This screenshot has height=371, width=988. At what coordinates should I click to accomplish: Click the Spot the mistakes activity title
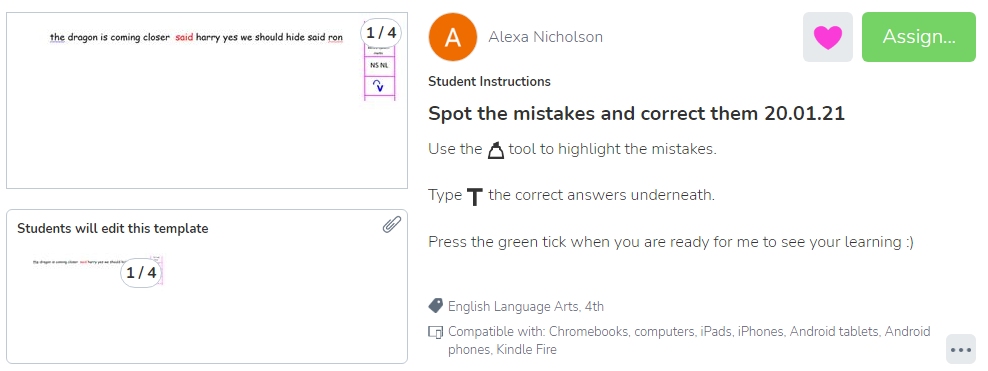point(636,114)
